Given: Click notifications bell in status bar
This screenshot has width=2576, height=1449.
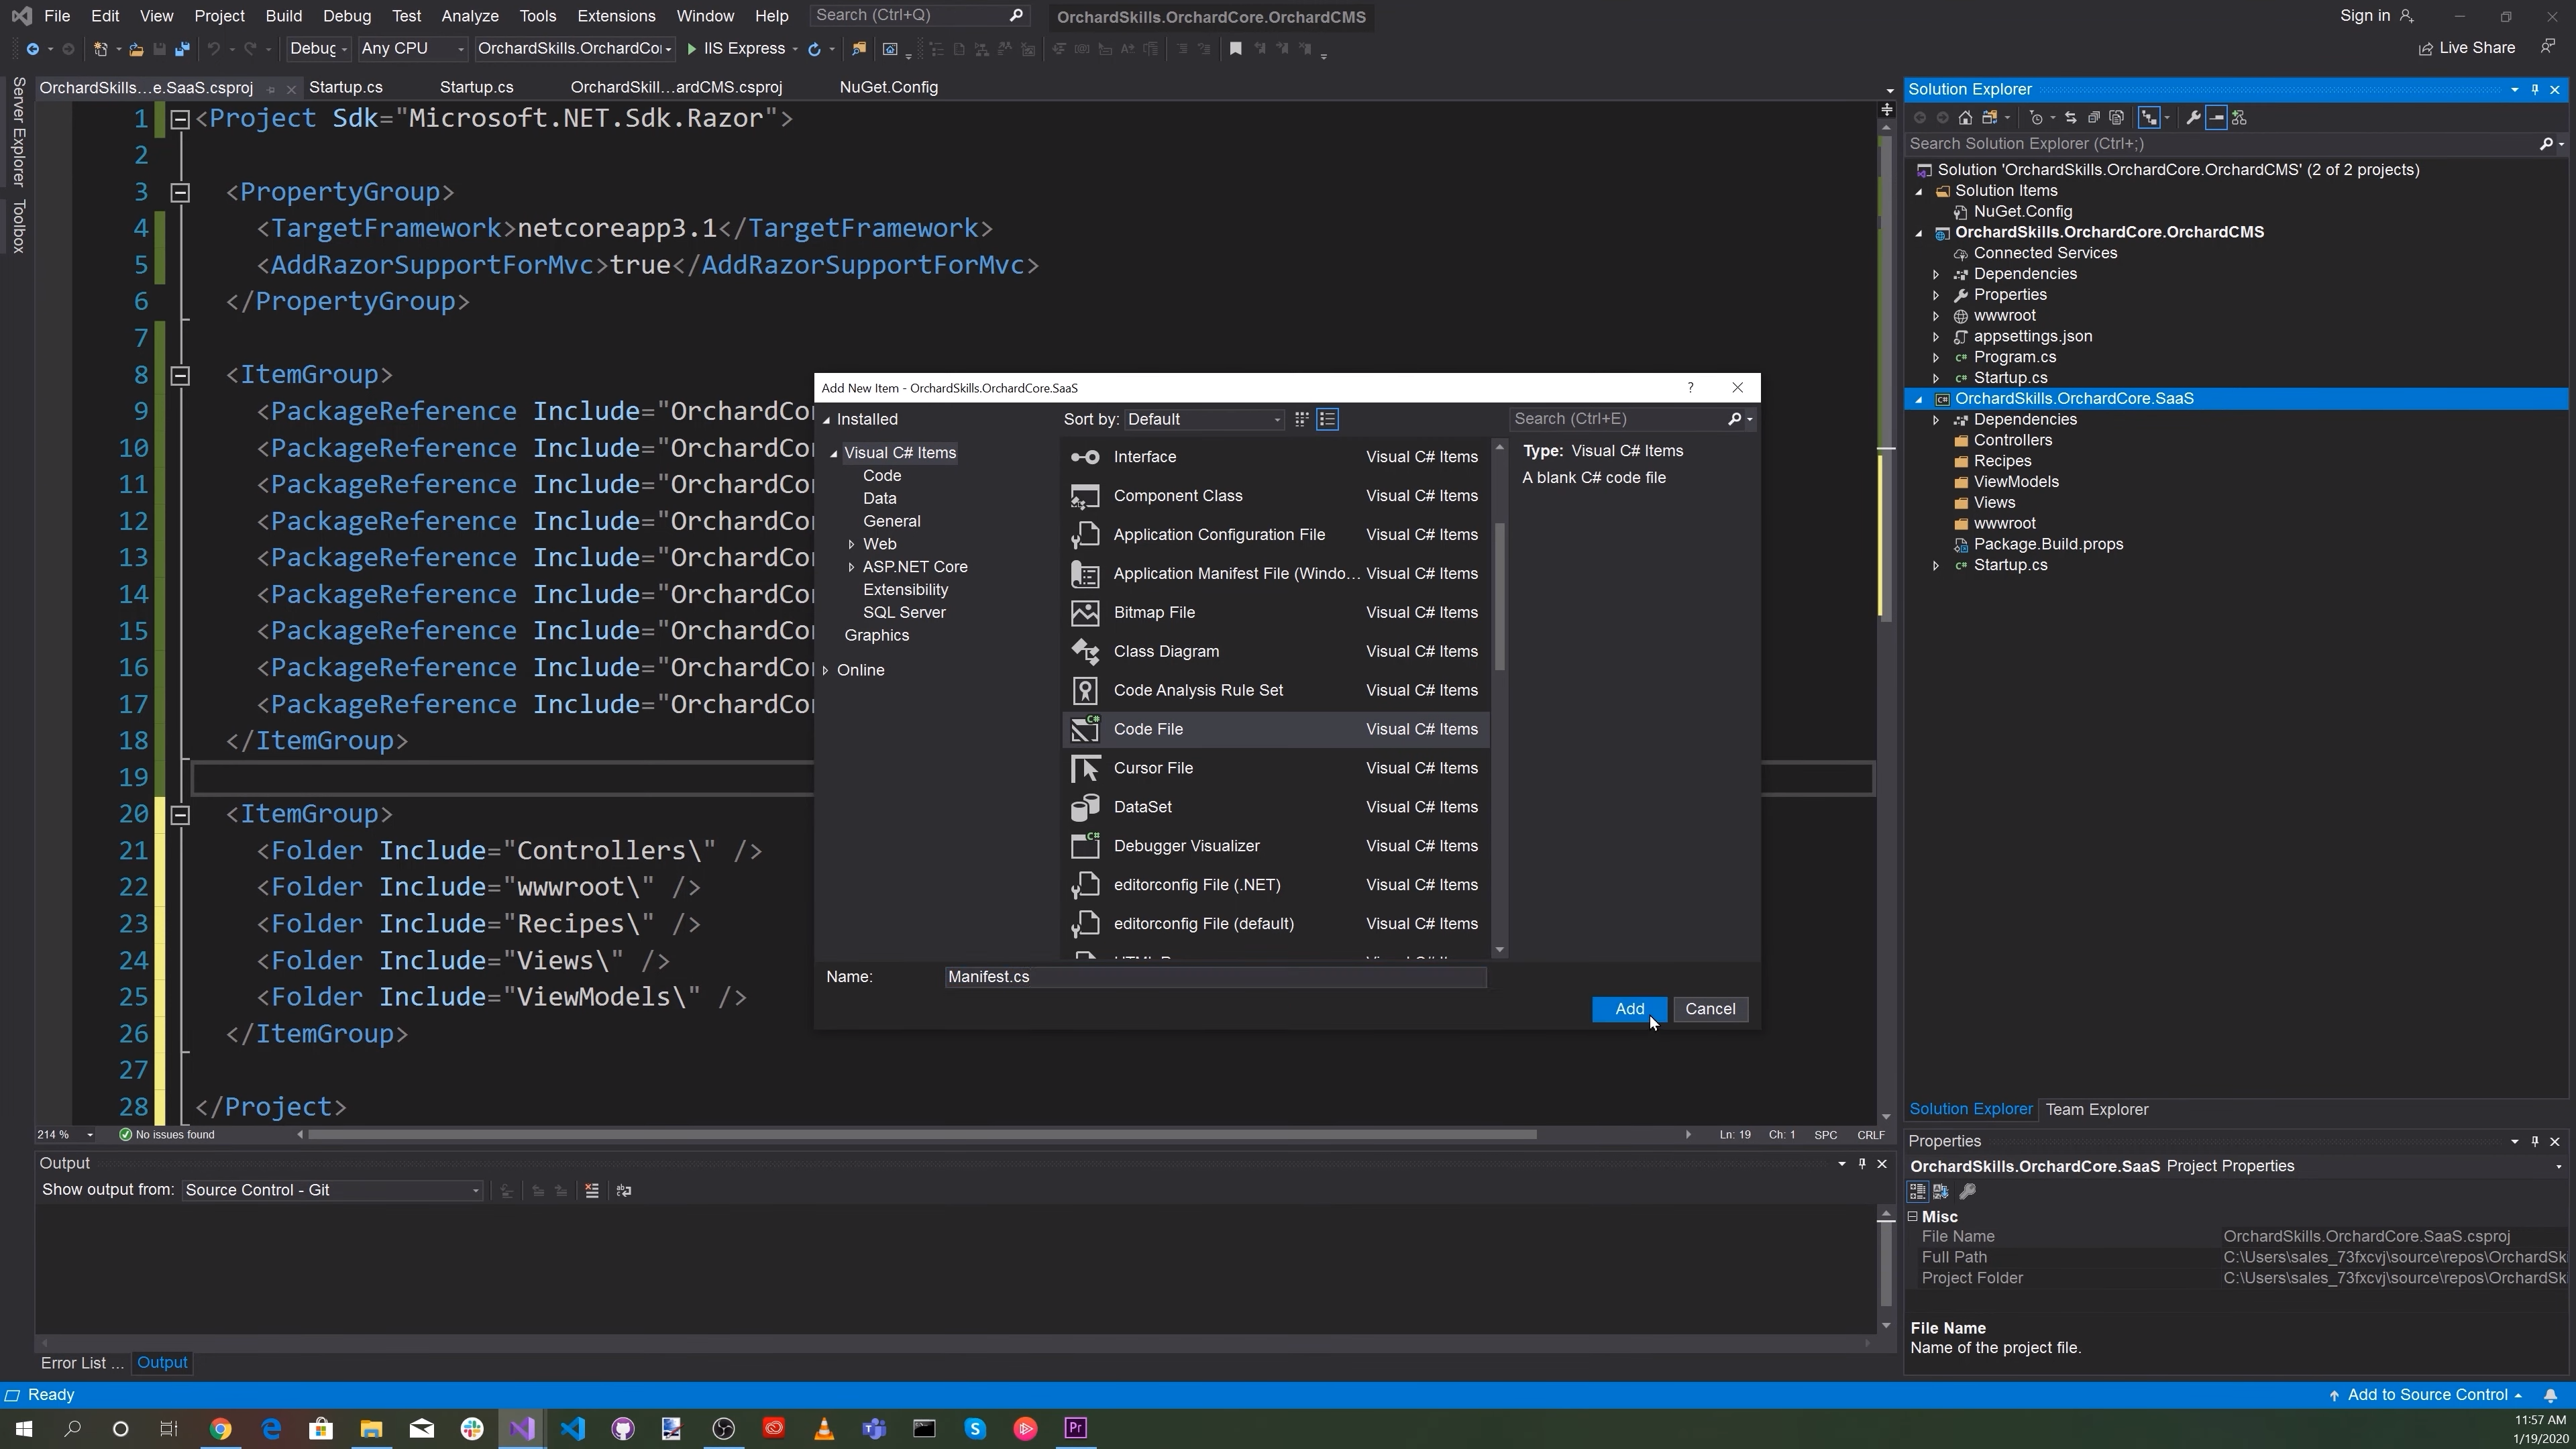Looking at the screenshot, I should (2550, 1395).
